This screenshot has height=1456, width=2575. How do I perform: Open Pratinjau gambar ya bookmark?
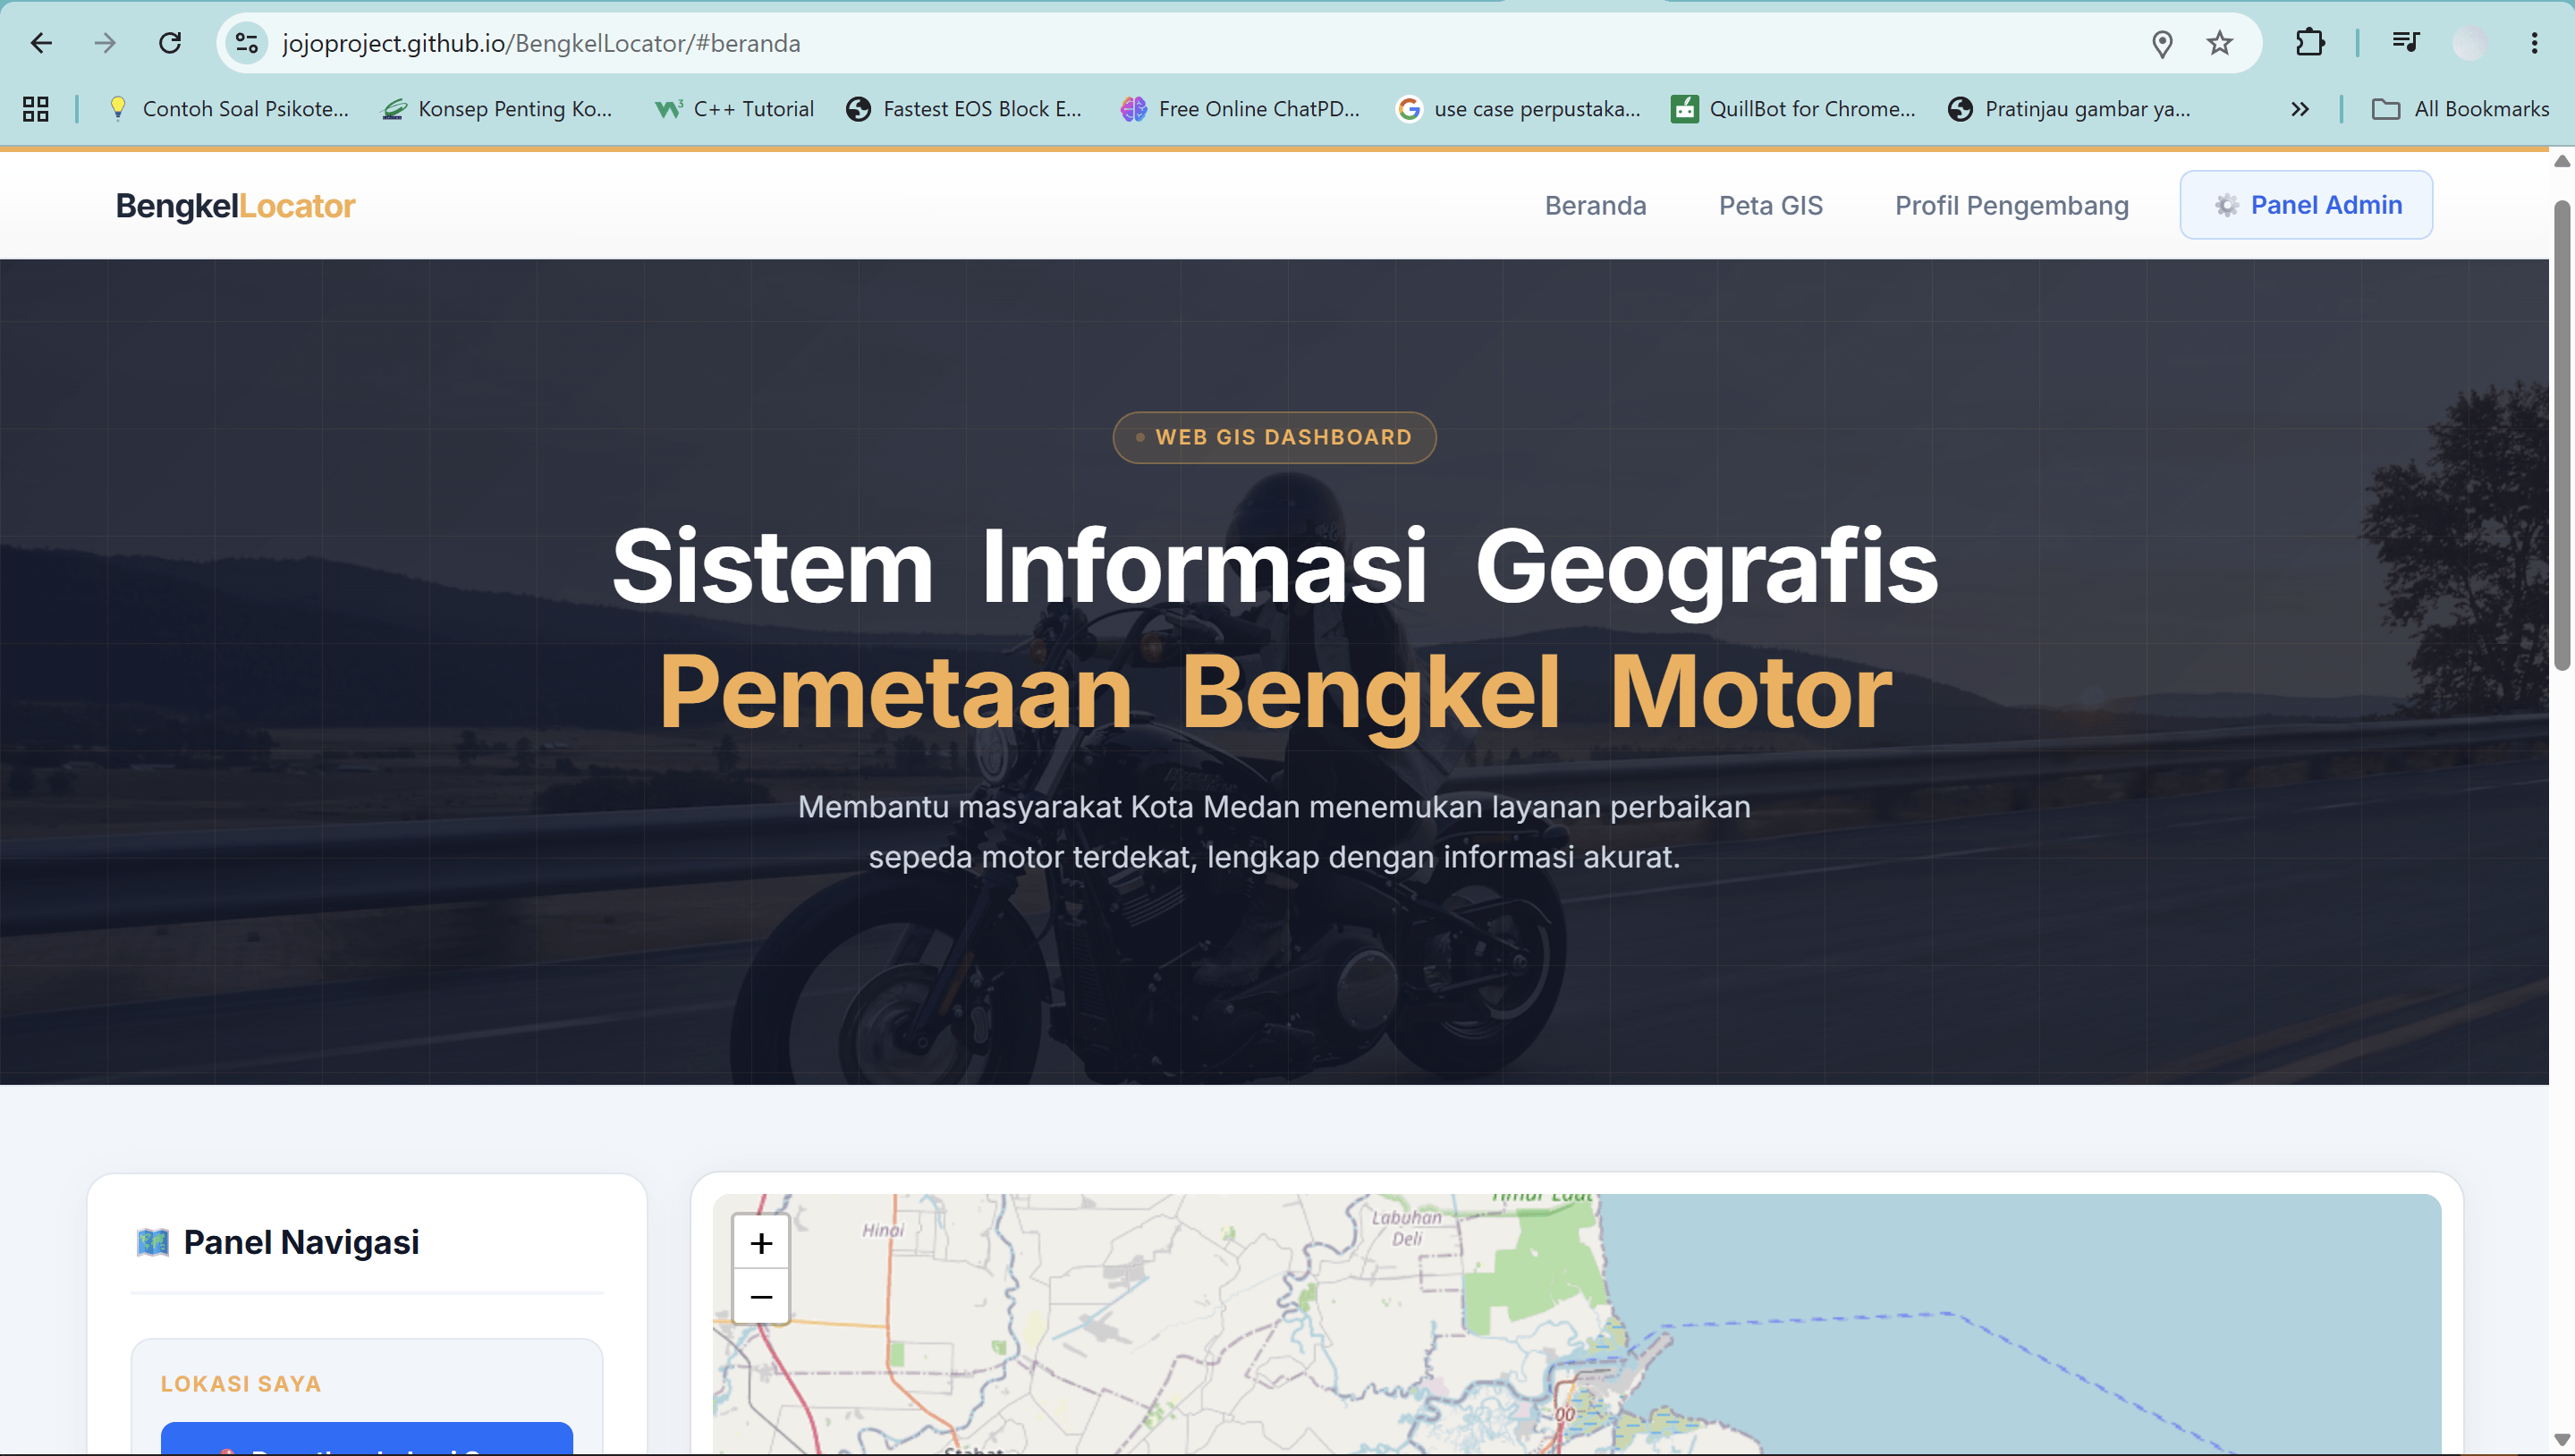tap(2070, 109)
